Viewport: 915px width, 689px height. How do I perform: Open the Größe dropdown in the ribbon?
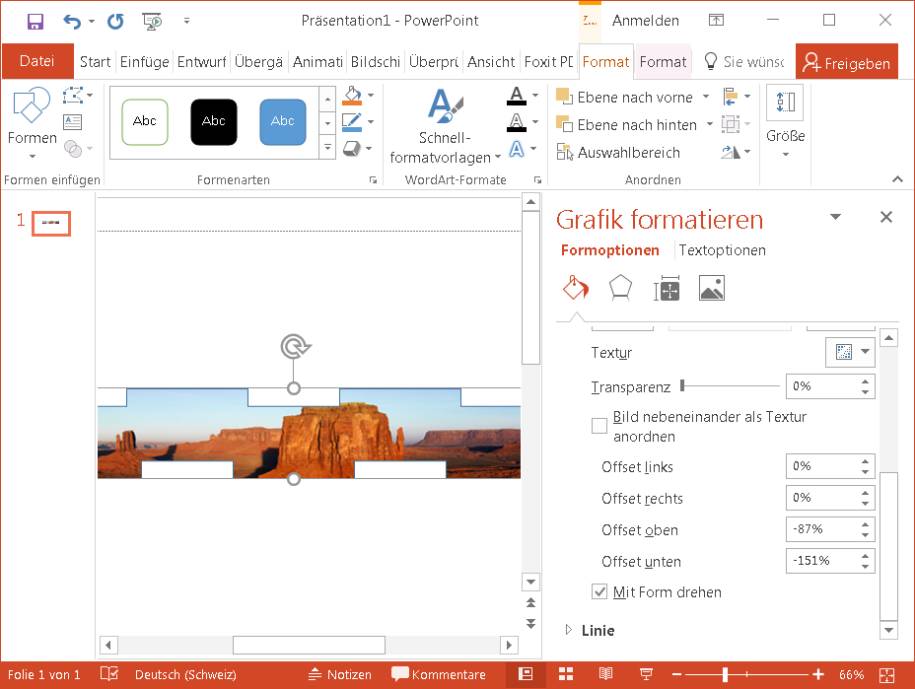point(785,120)
